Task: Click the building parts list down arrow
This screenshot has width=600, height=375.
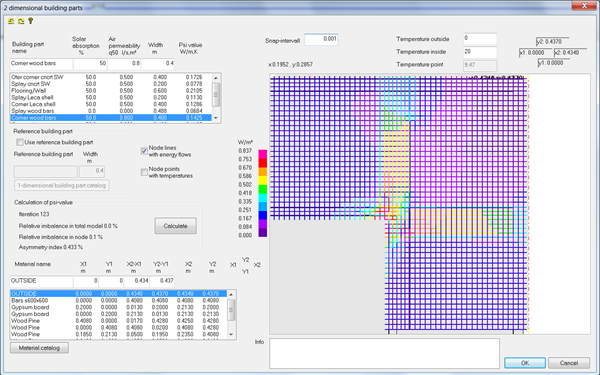Action: [216, 118]
